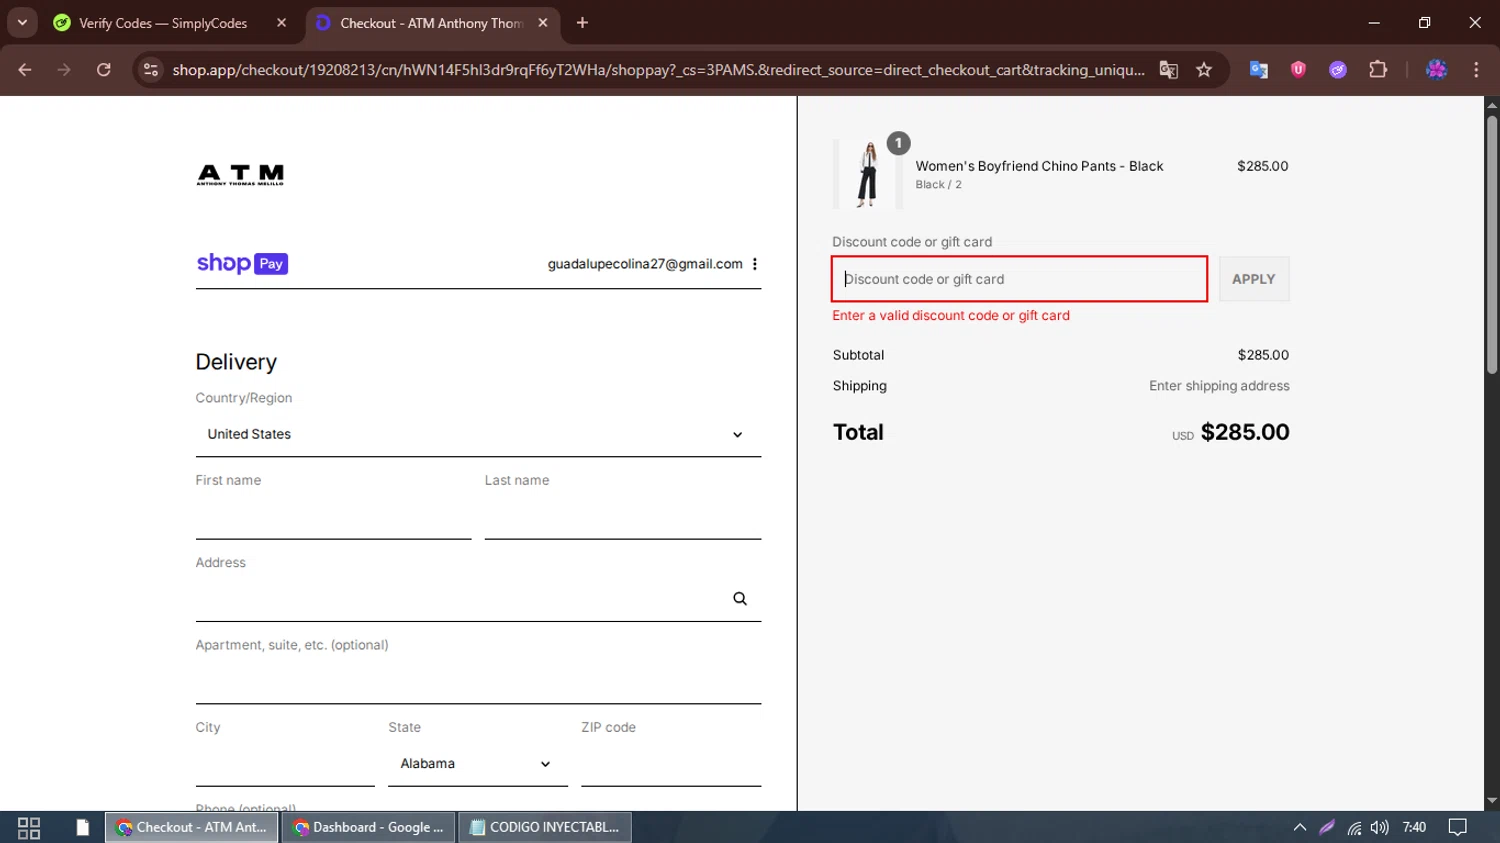The height and width of the screenshot is (843, 1500).
Task: Select the Checkout - ATM Anthony Thomas tab
Action: [x=430, y=23]
